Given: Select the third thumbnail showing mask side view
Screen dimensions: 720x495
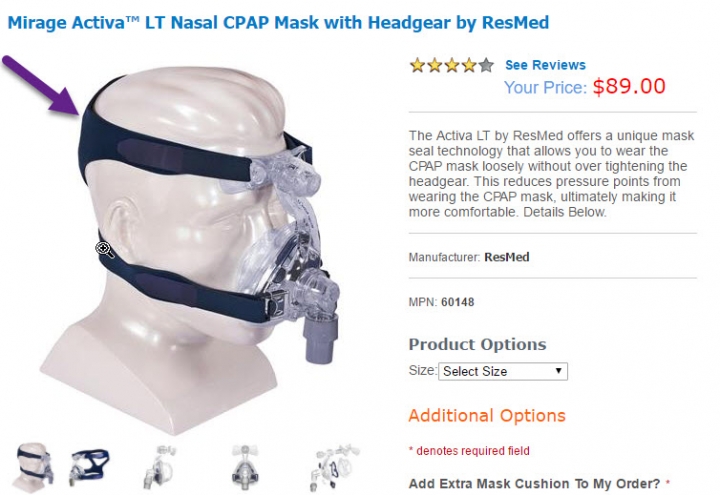Looking at the screenshot, I should click(159, 467).
